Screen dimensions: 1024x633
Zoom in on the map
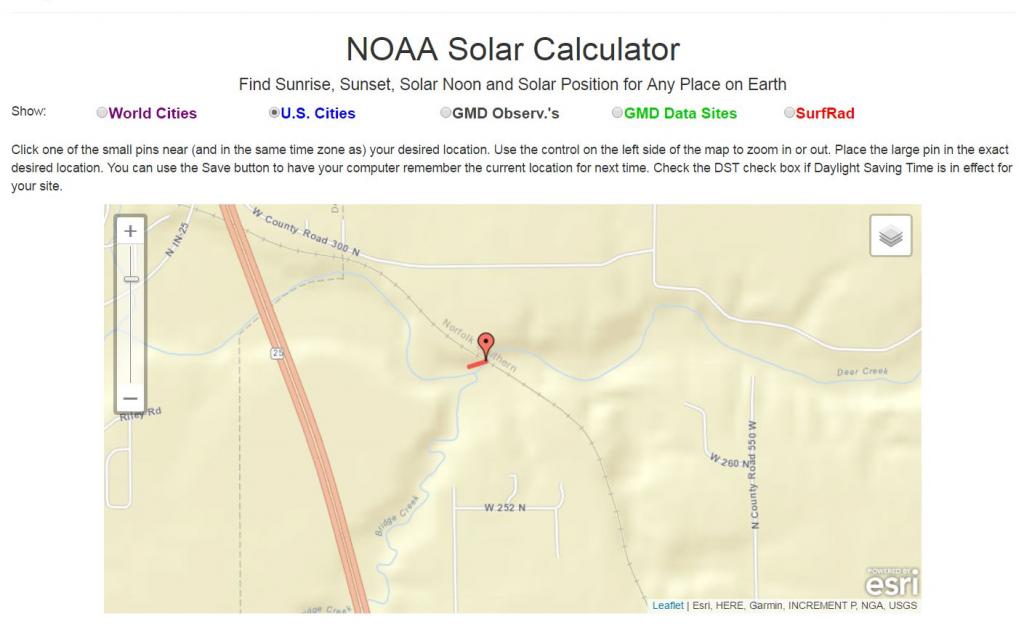click(x=131, y=231)
